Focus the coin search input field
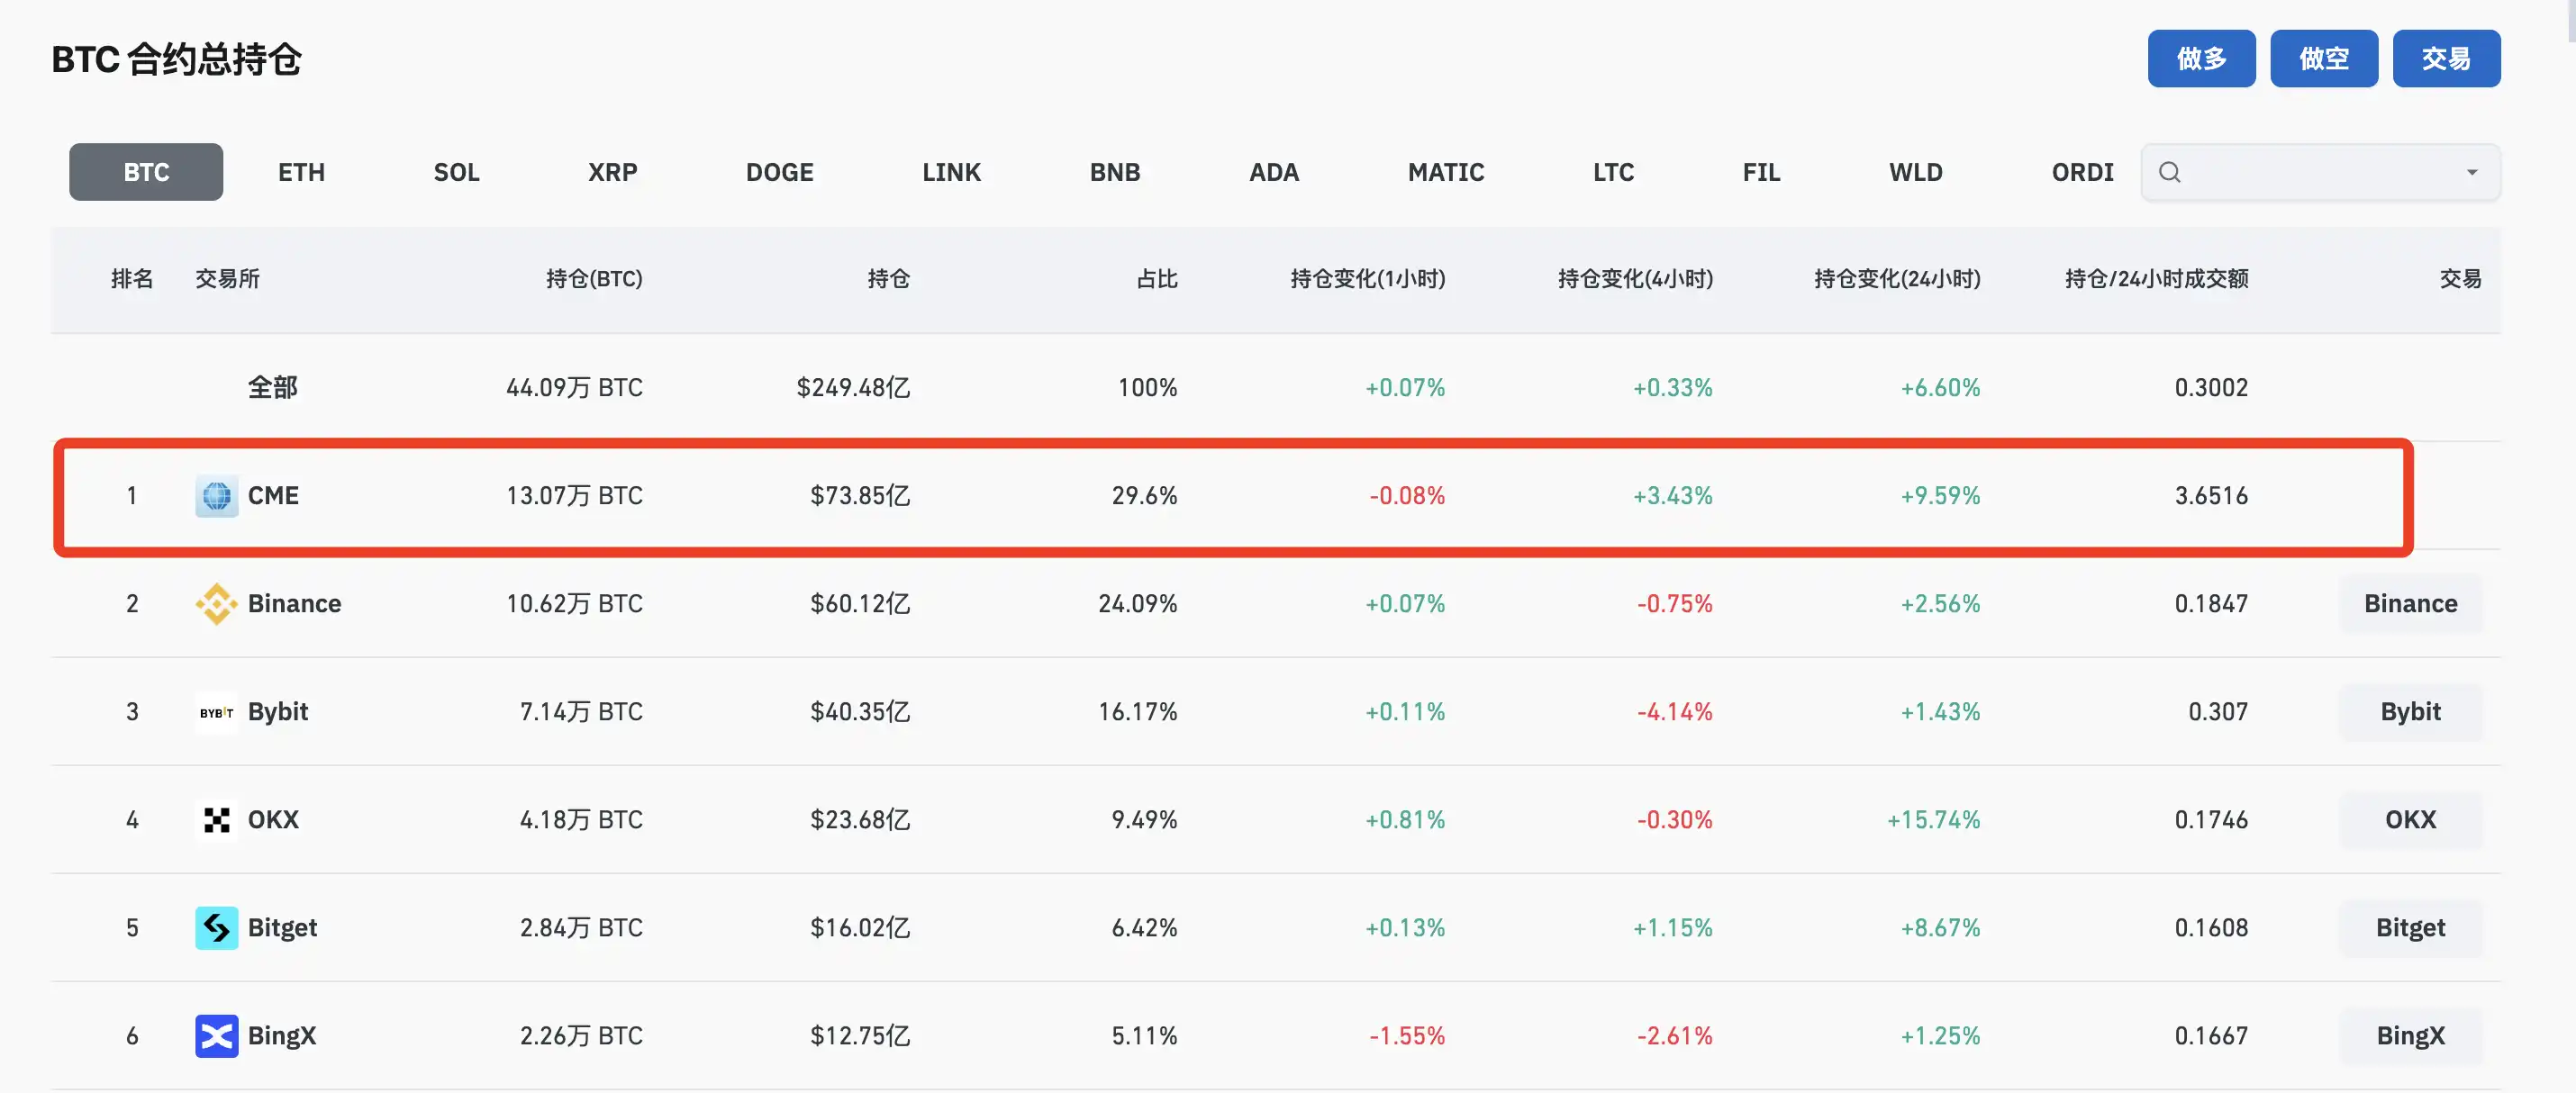The image size is (2576, 1093). [2320, 172]
